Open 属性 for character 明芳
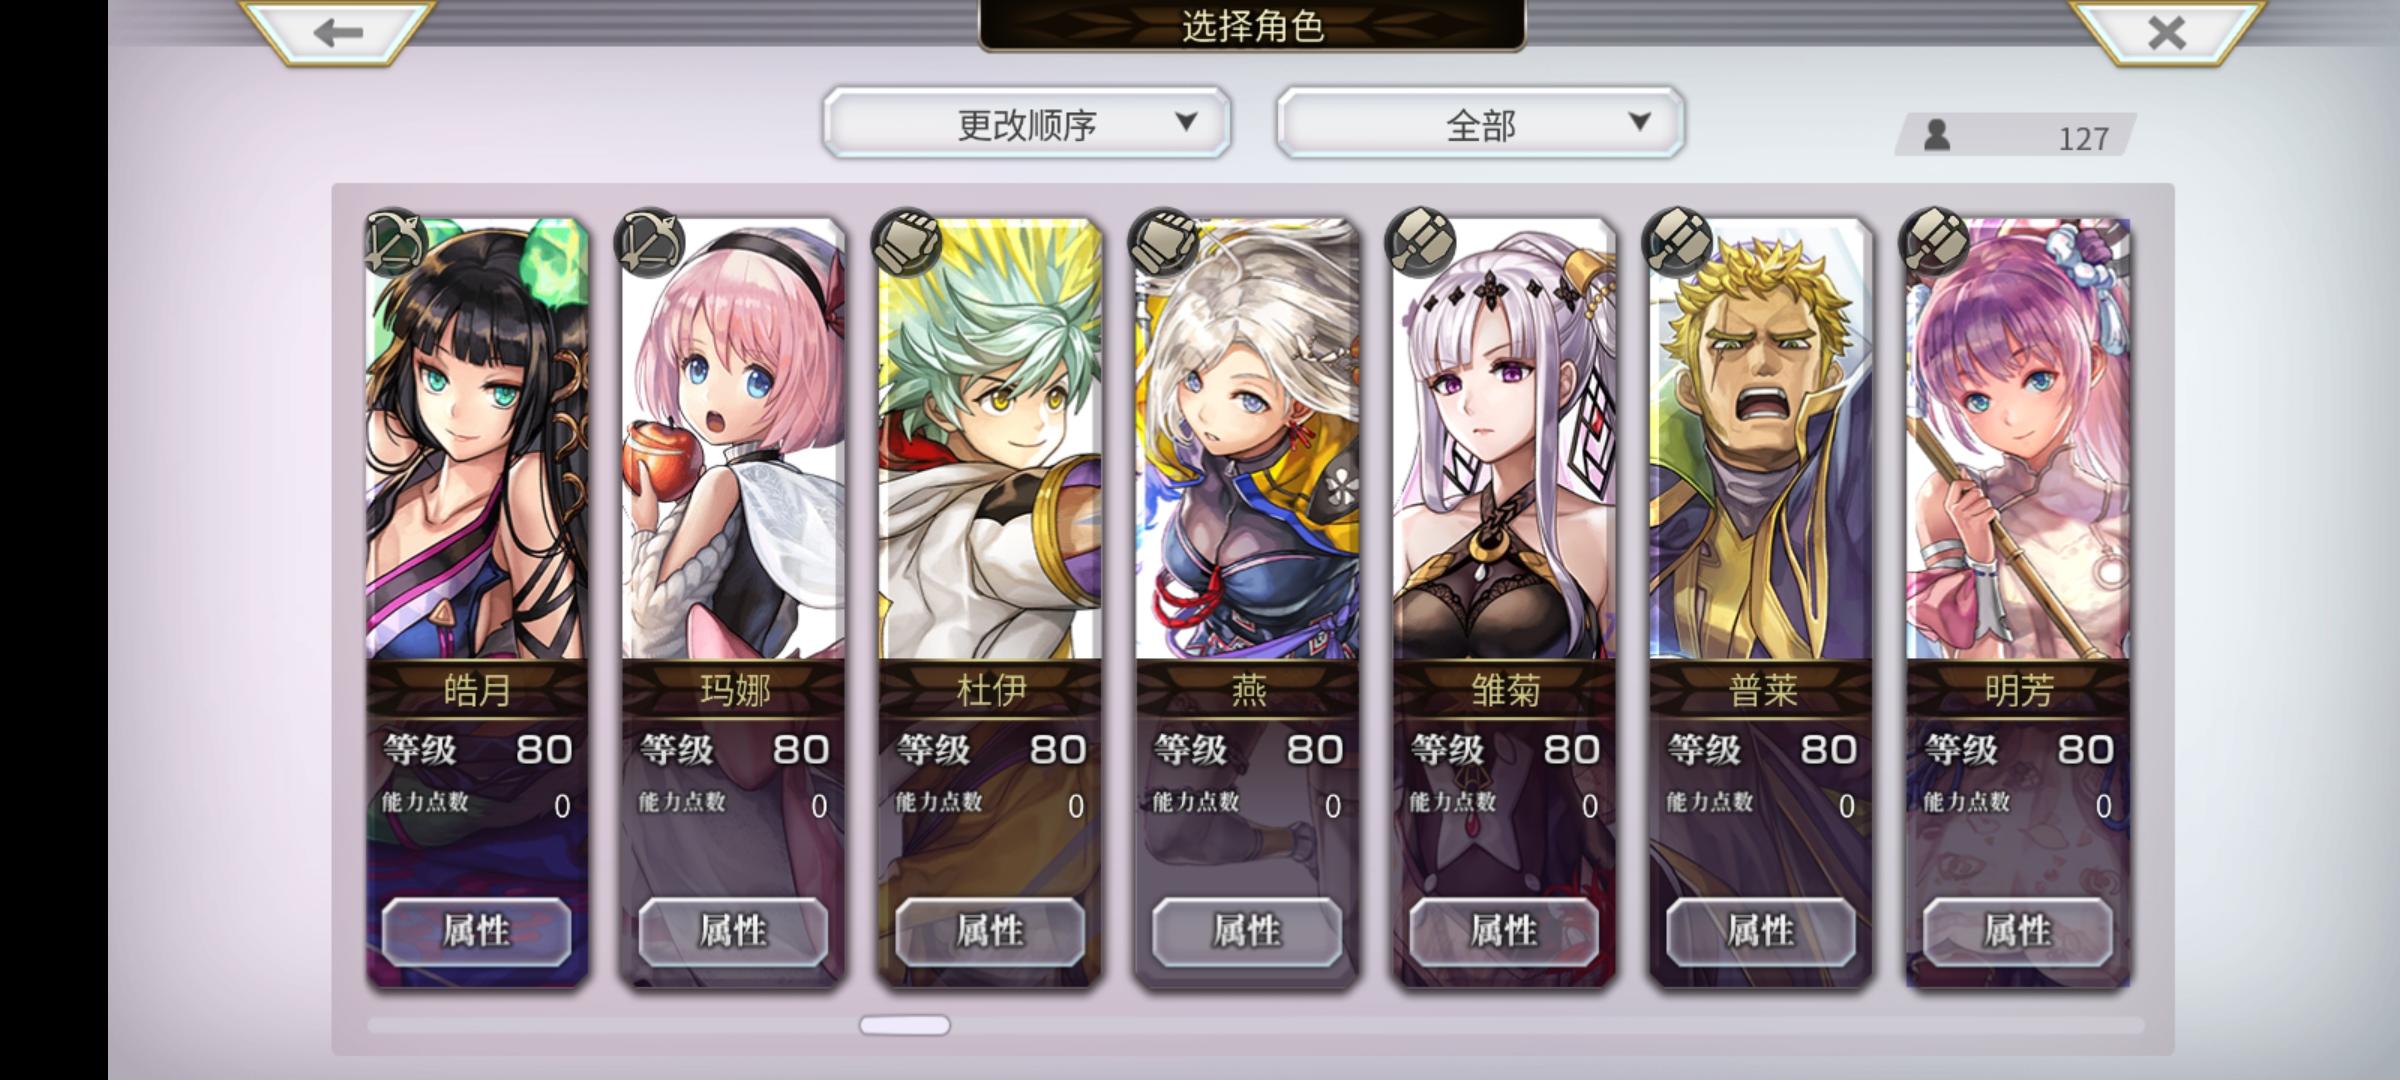This screenshot has height=1080, width=2400. [2018, 931]
